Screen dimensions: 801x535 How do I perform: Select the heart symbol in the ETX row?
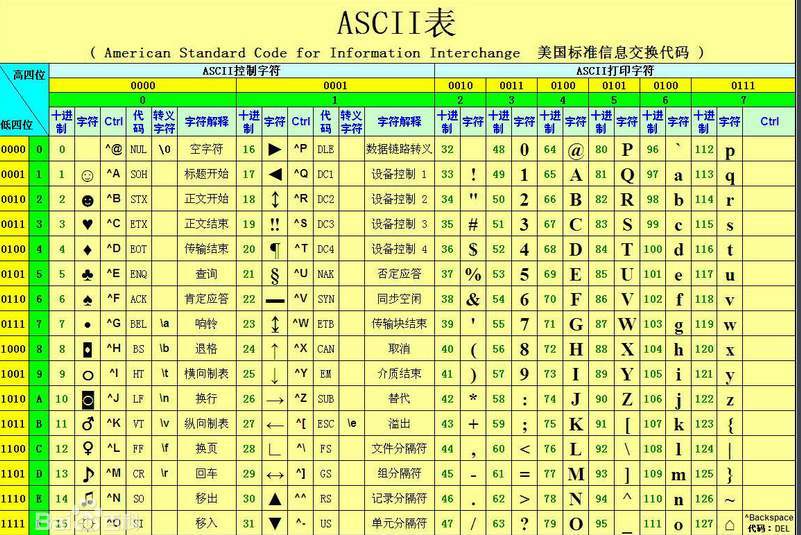point(87,224)
